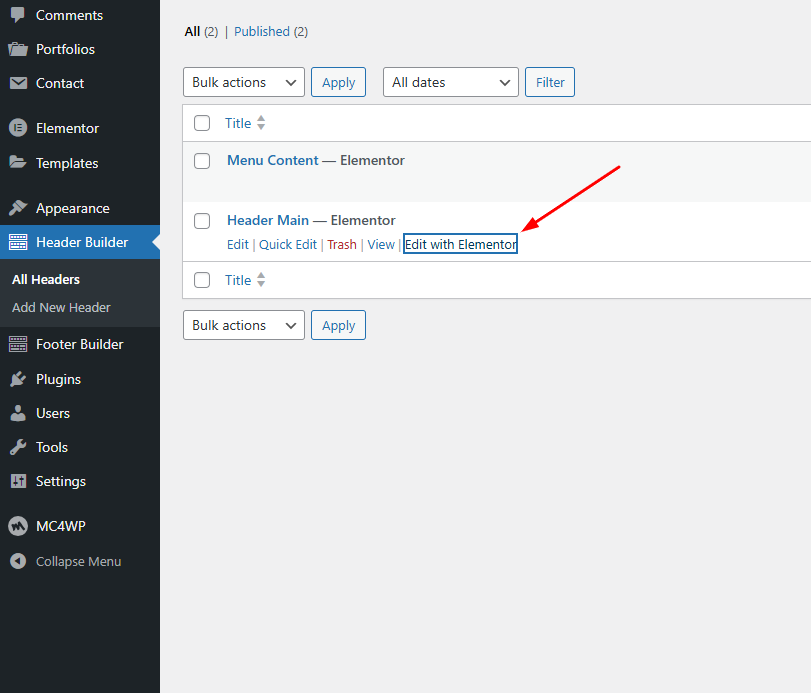Click the Collapse Menu arrow icon
Screen dimensions: 811x693
pos(18,561)
